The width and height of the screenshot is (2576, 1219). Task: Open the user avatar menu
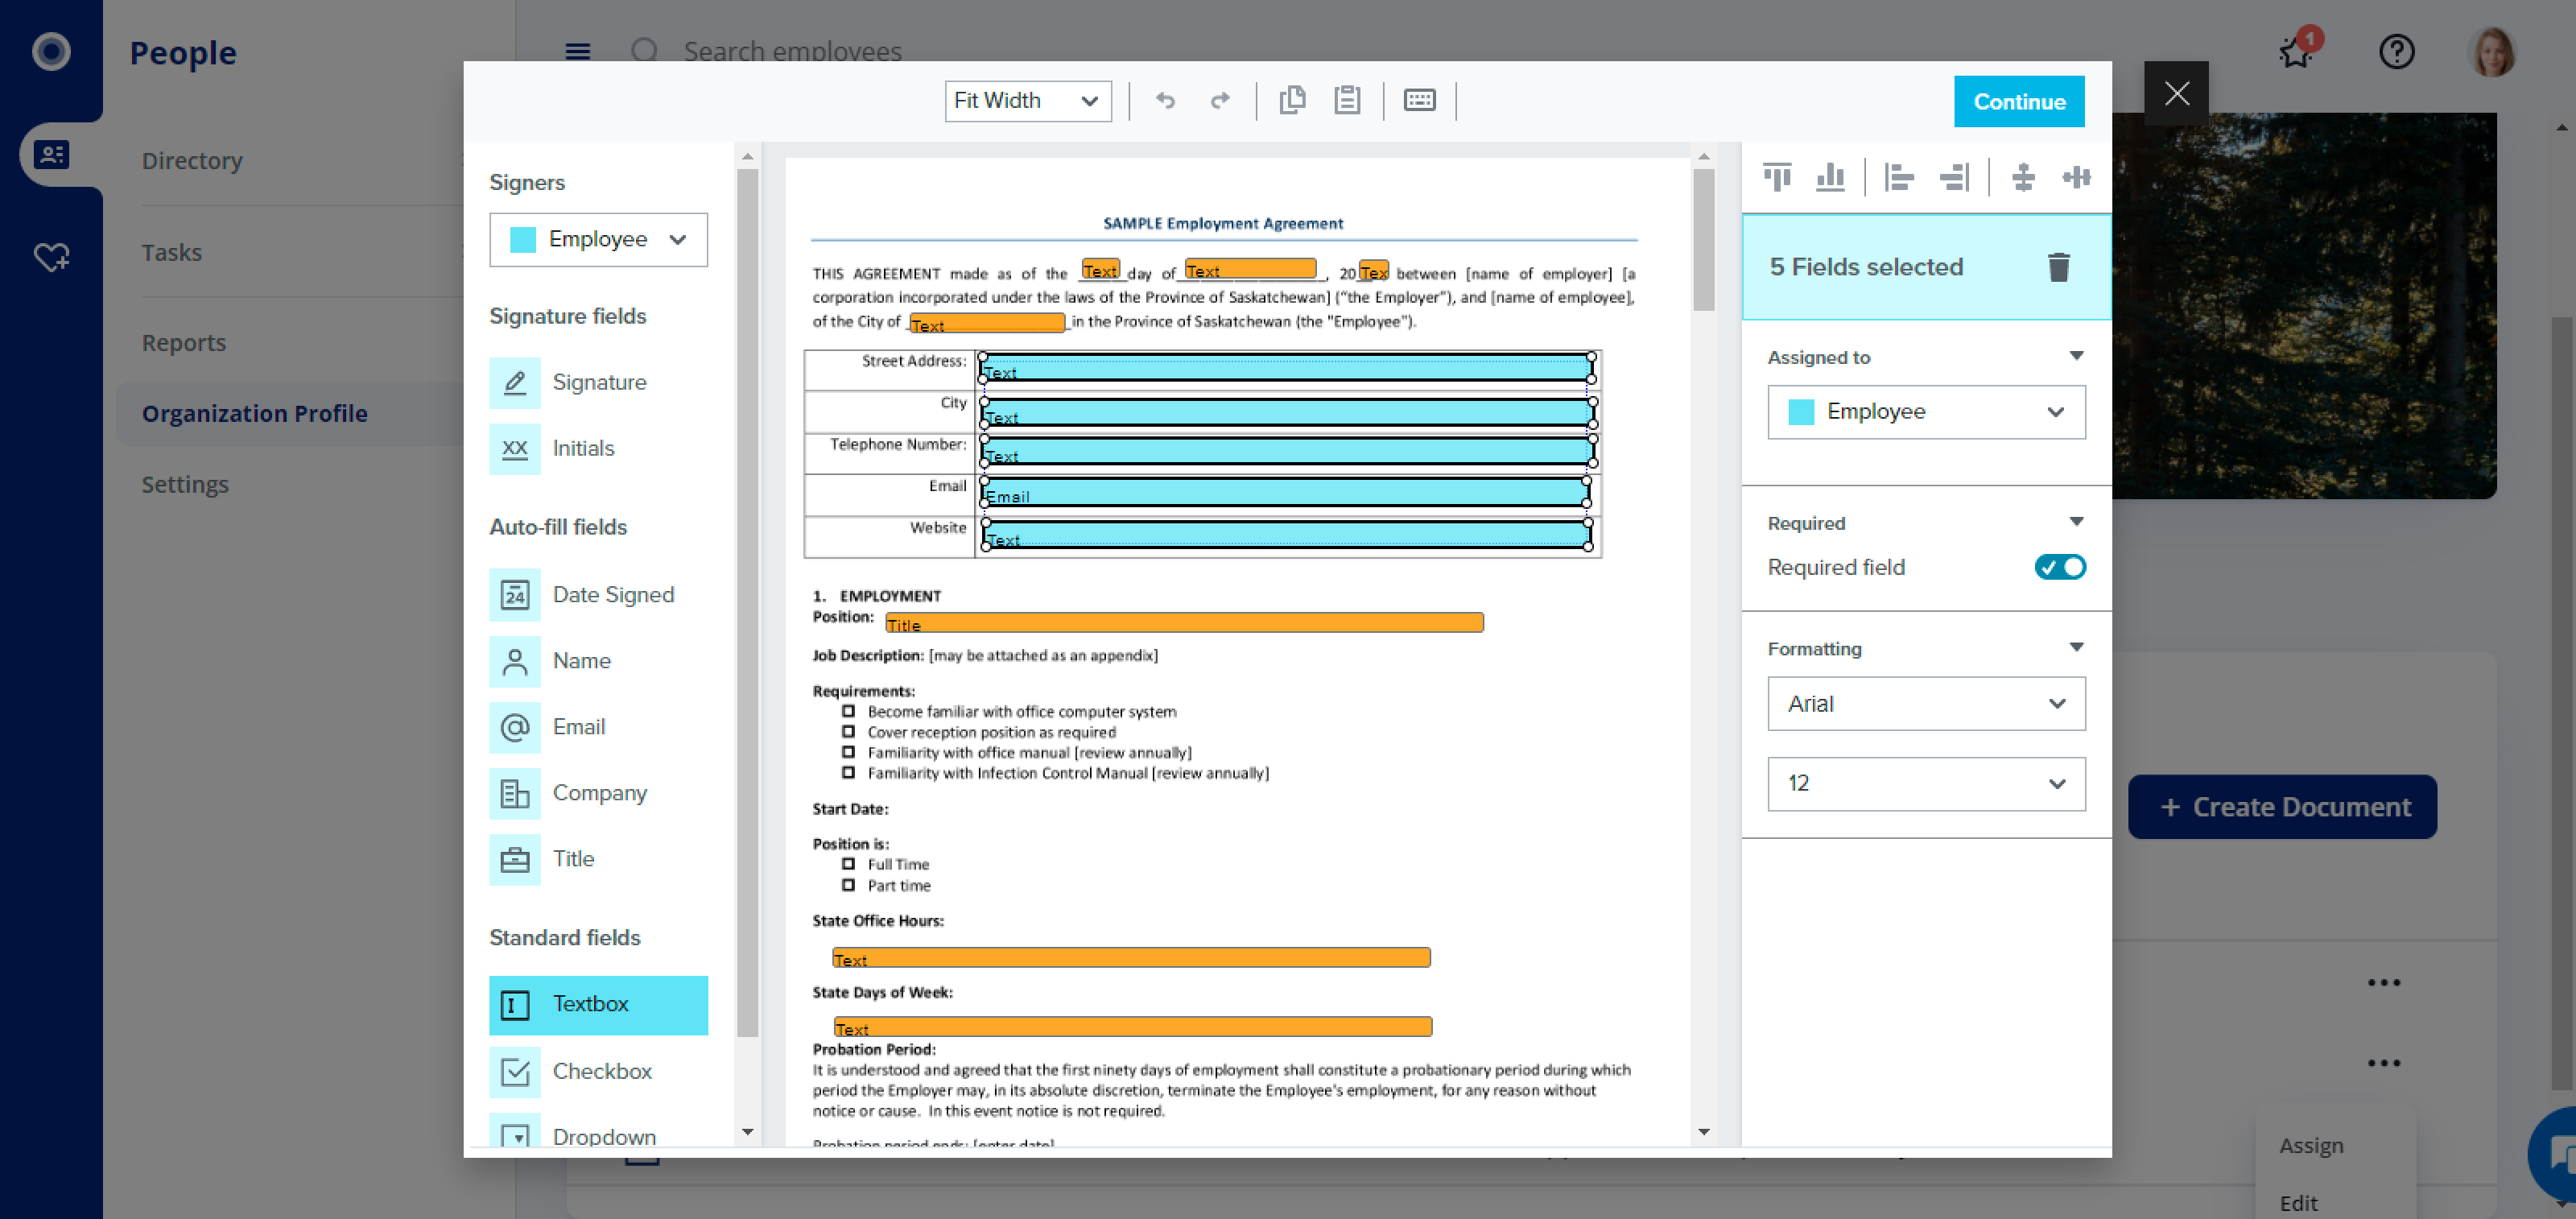coord(2492,51)
